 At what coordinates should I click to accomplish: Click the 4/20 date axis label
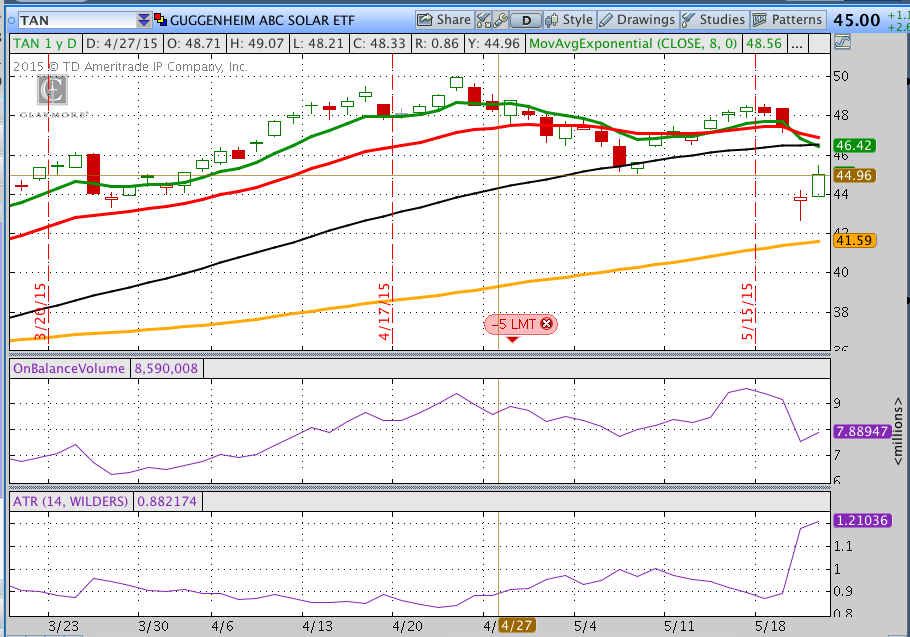click(x=407, y=627)
